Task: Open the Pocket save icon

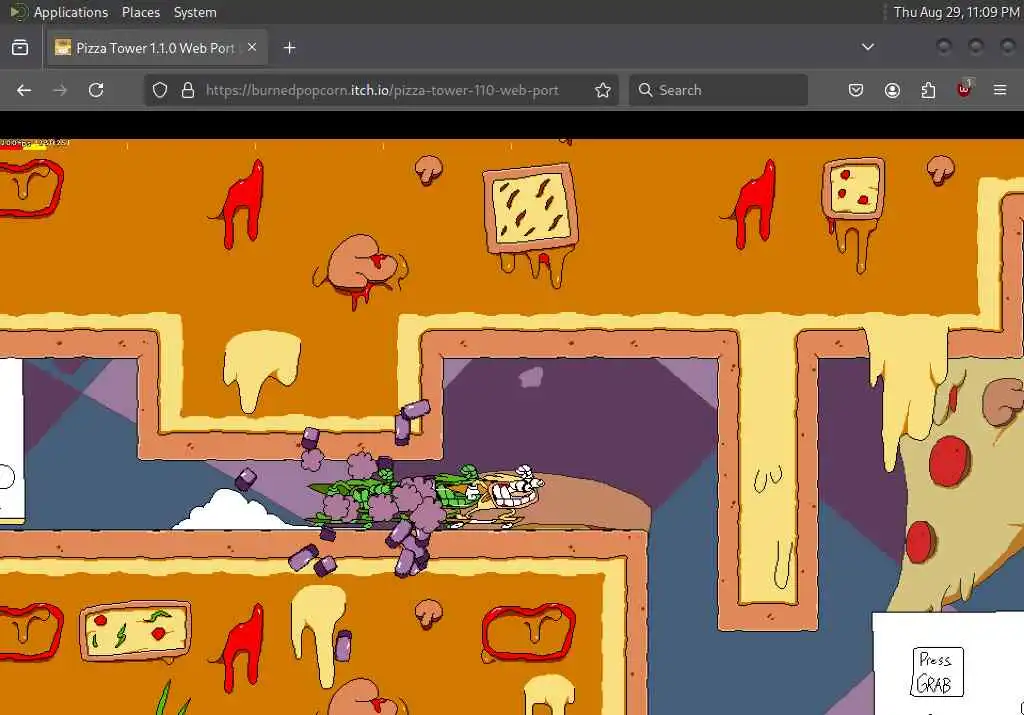Action: (856, 90)
